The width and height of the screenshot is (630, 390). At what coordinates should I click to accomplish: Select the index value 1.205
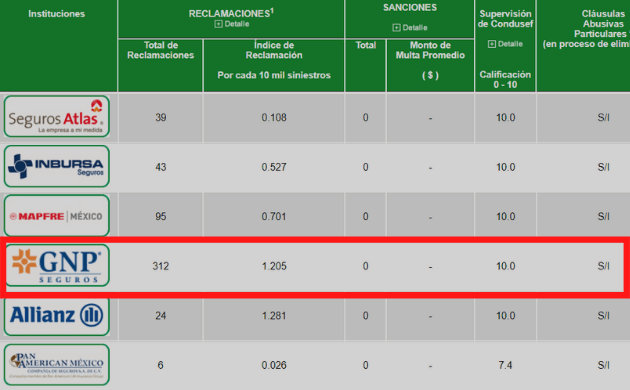[x=274, y=266]
